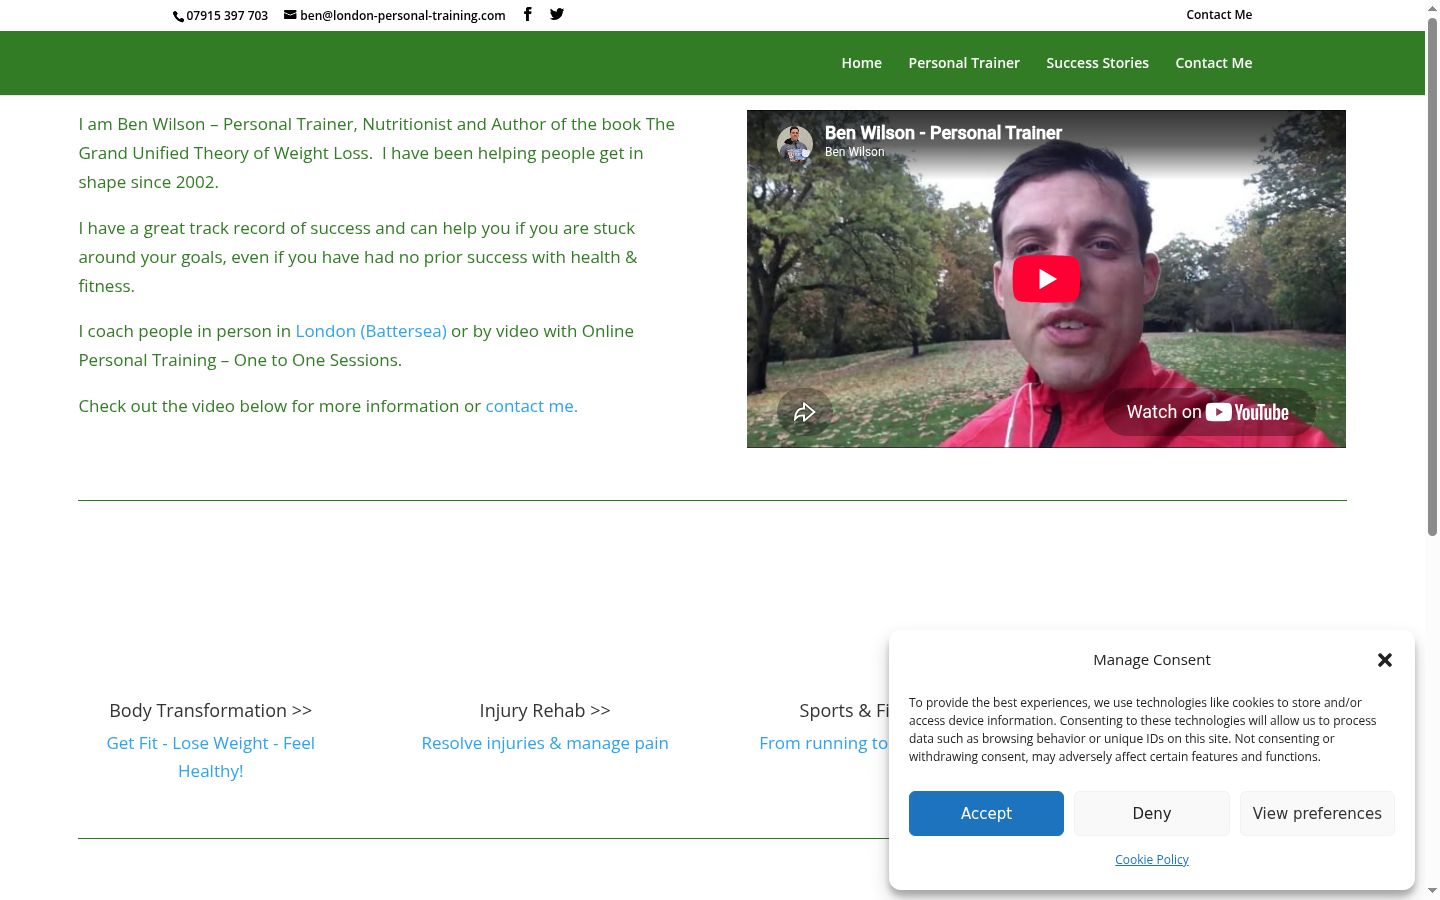Deny cookies in consent dialog
The image size is (1440, 900).
[1152, 813]
